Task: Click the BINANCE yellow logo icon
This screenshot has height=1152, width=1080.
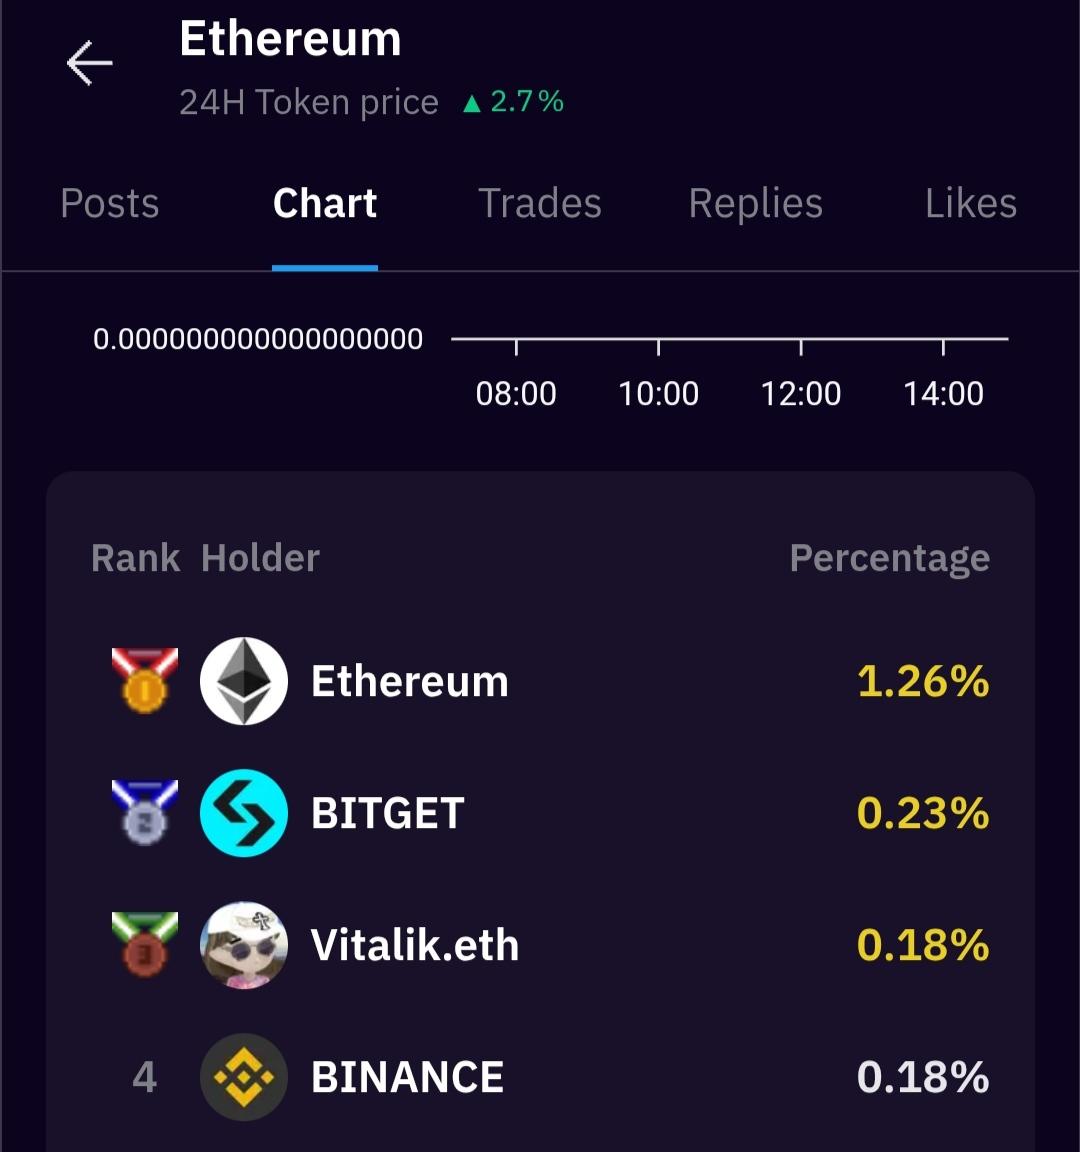Action: (x=244, y=1077)
